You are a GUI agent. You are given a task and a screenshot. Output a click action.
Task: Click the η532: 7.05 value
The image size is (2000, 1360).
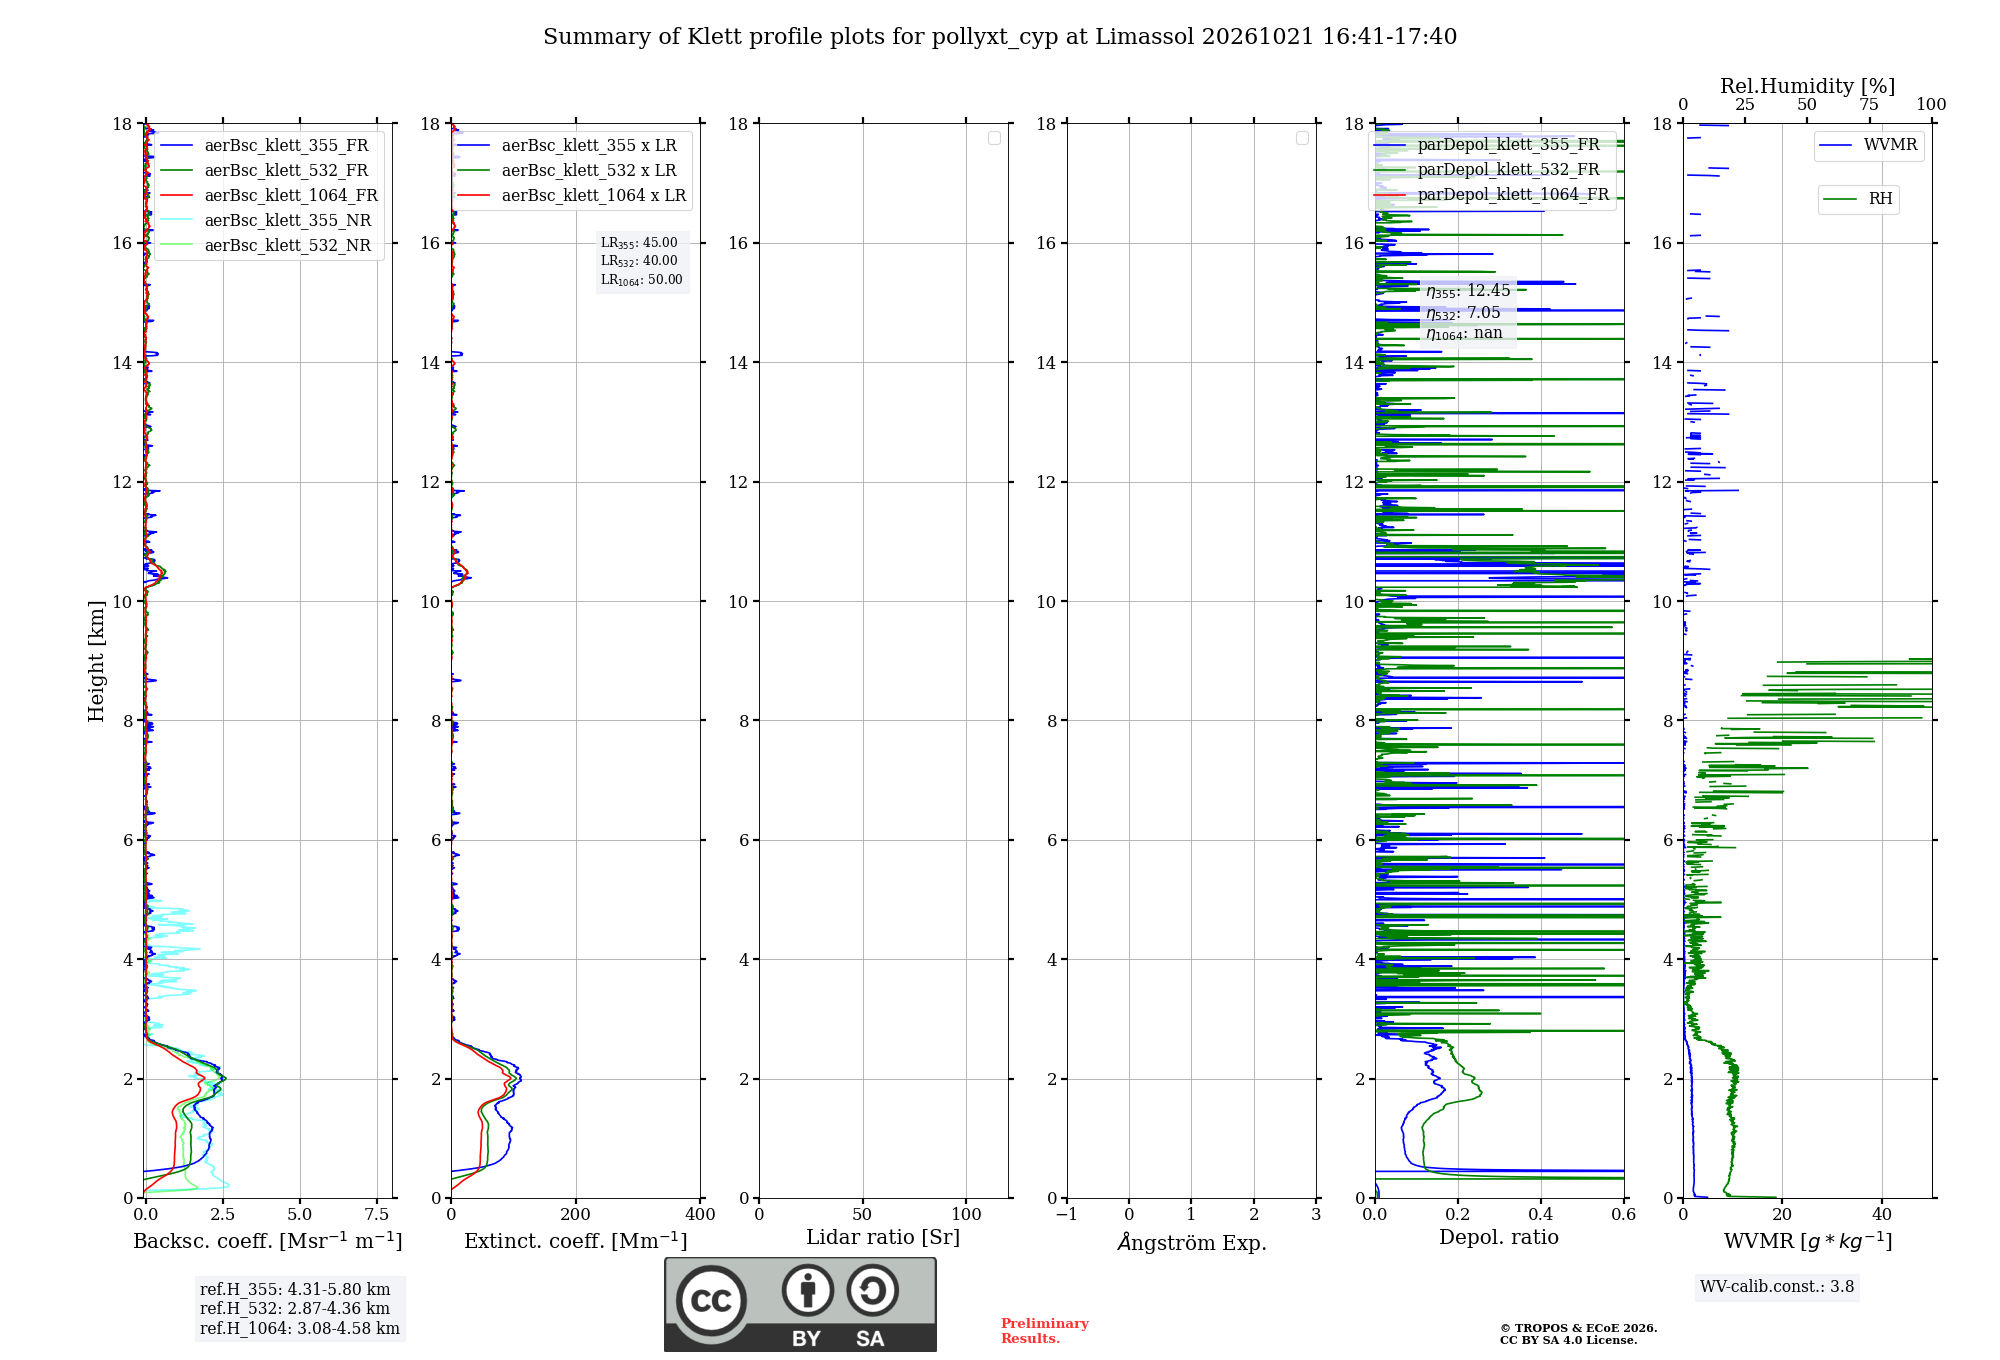(1463, 313)
